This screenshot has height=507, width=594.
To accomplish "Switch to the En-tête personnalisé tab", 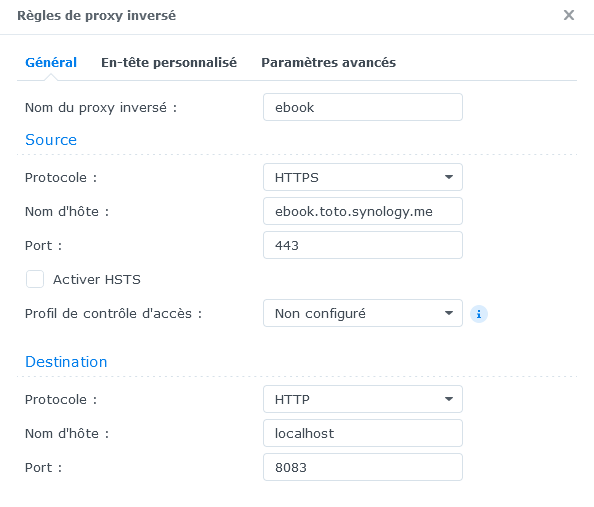I will [x=169, y=63].
